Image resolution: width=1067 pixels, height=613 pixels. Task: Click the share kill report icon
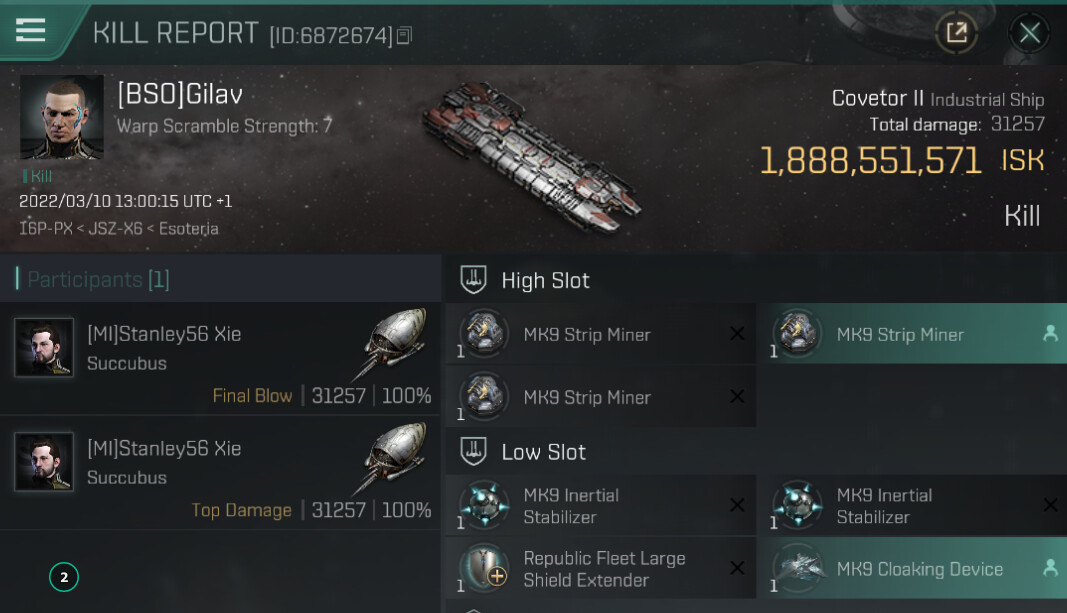click(x=956, y=33)
